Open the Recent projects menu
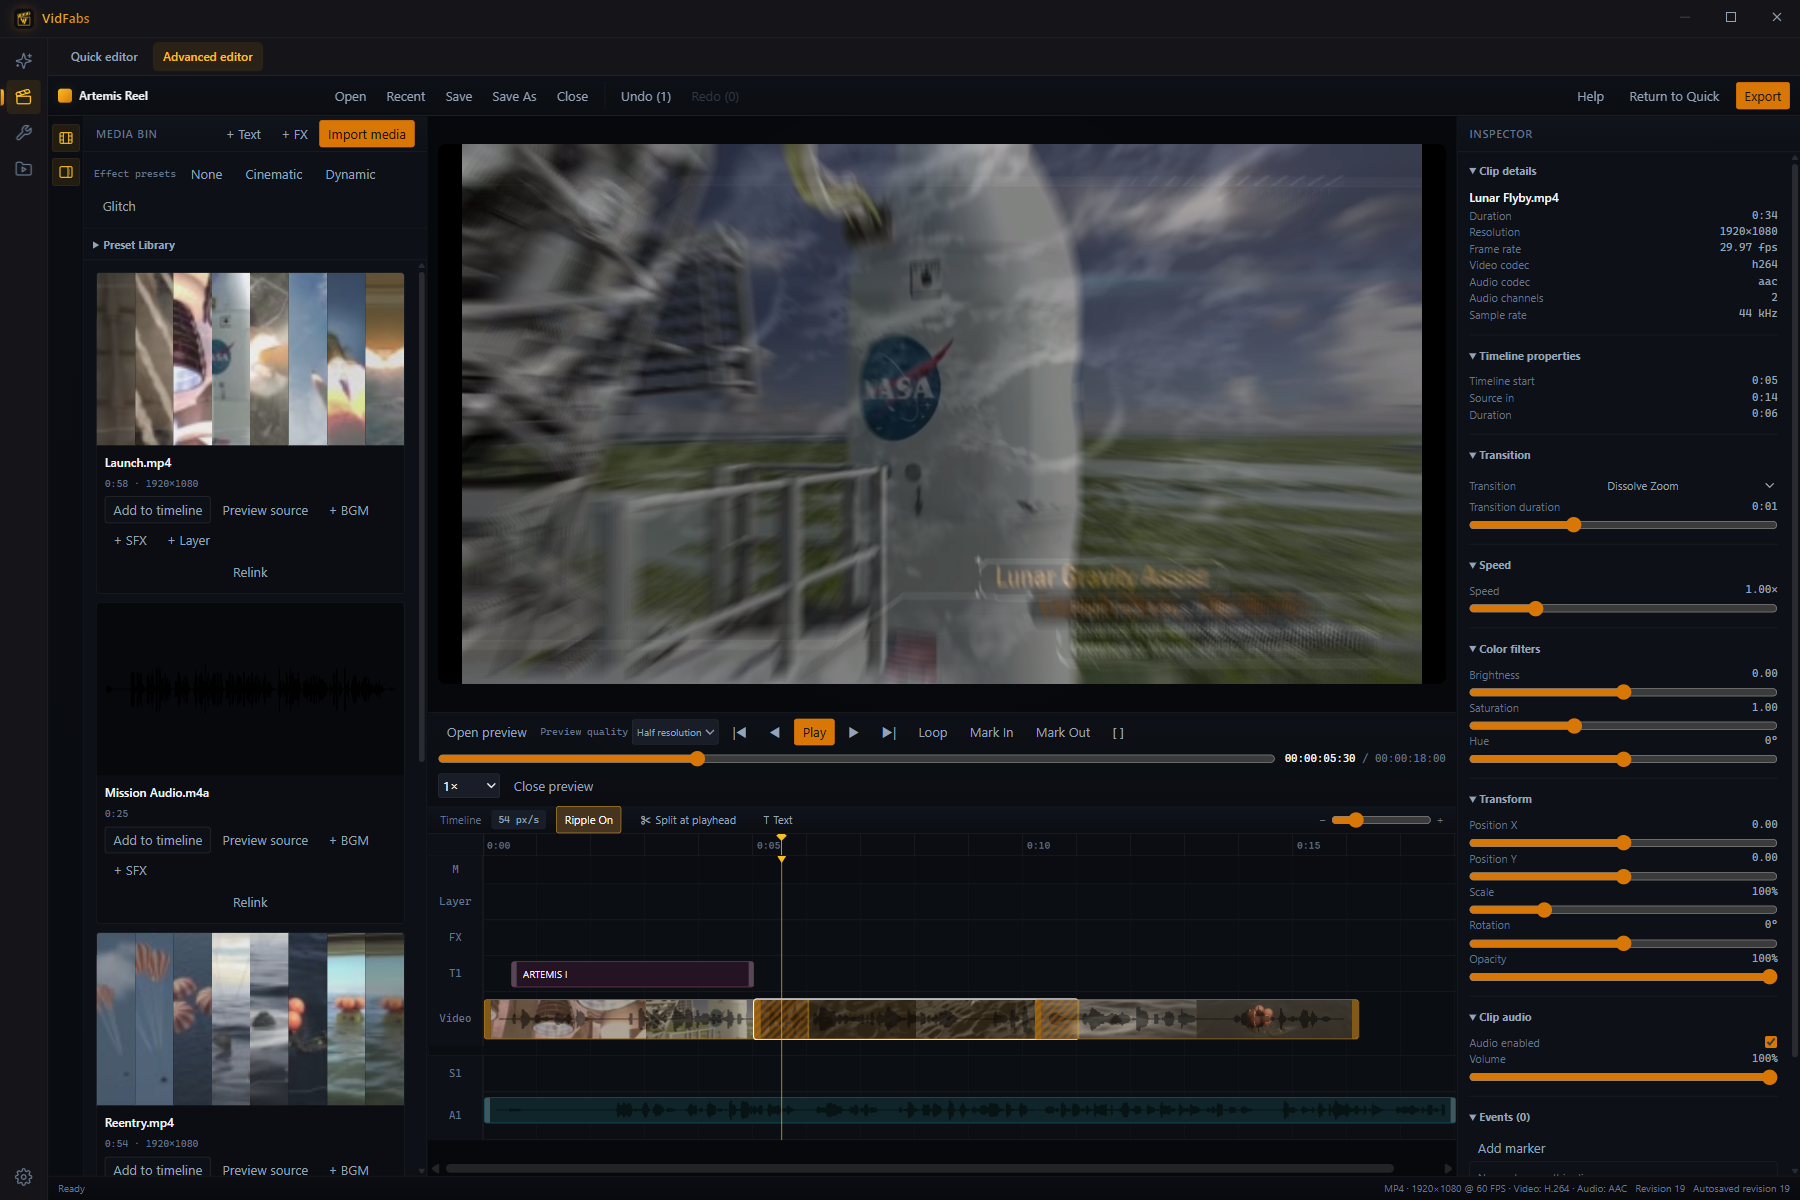Viewport: 1800px width, 1200px height. [406, 97]
